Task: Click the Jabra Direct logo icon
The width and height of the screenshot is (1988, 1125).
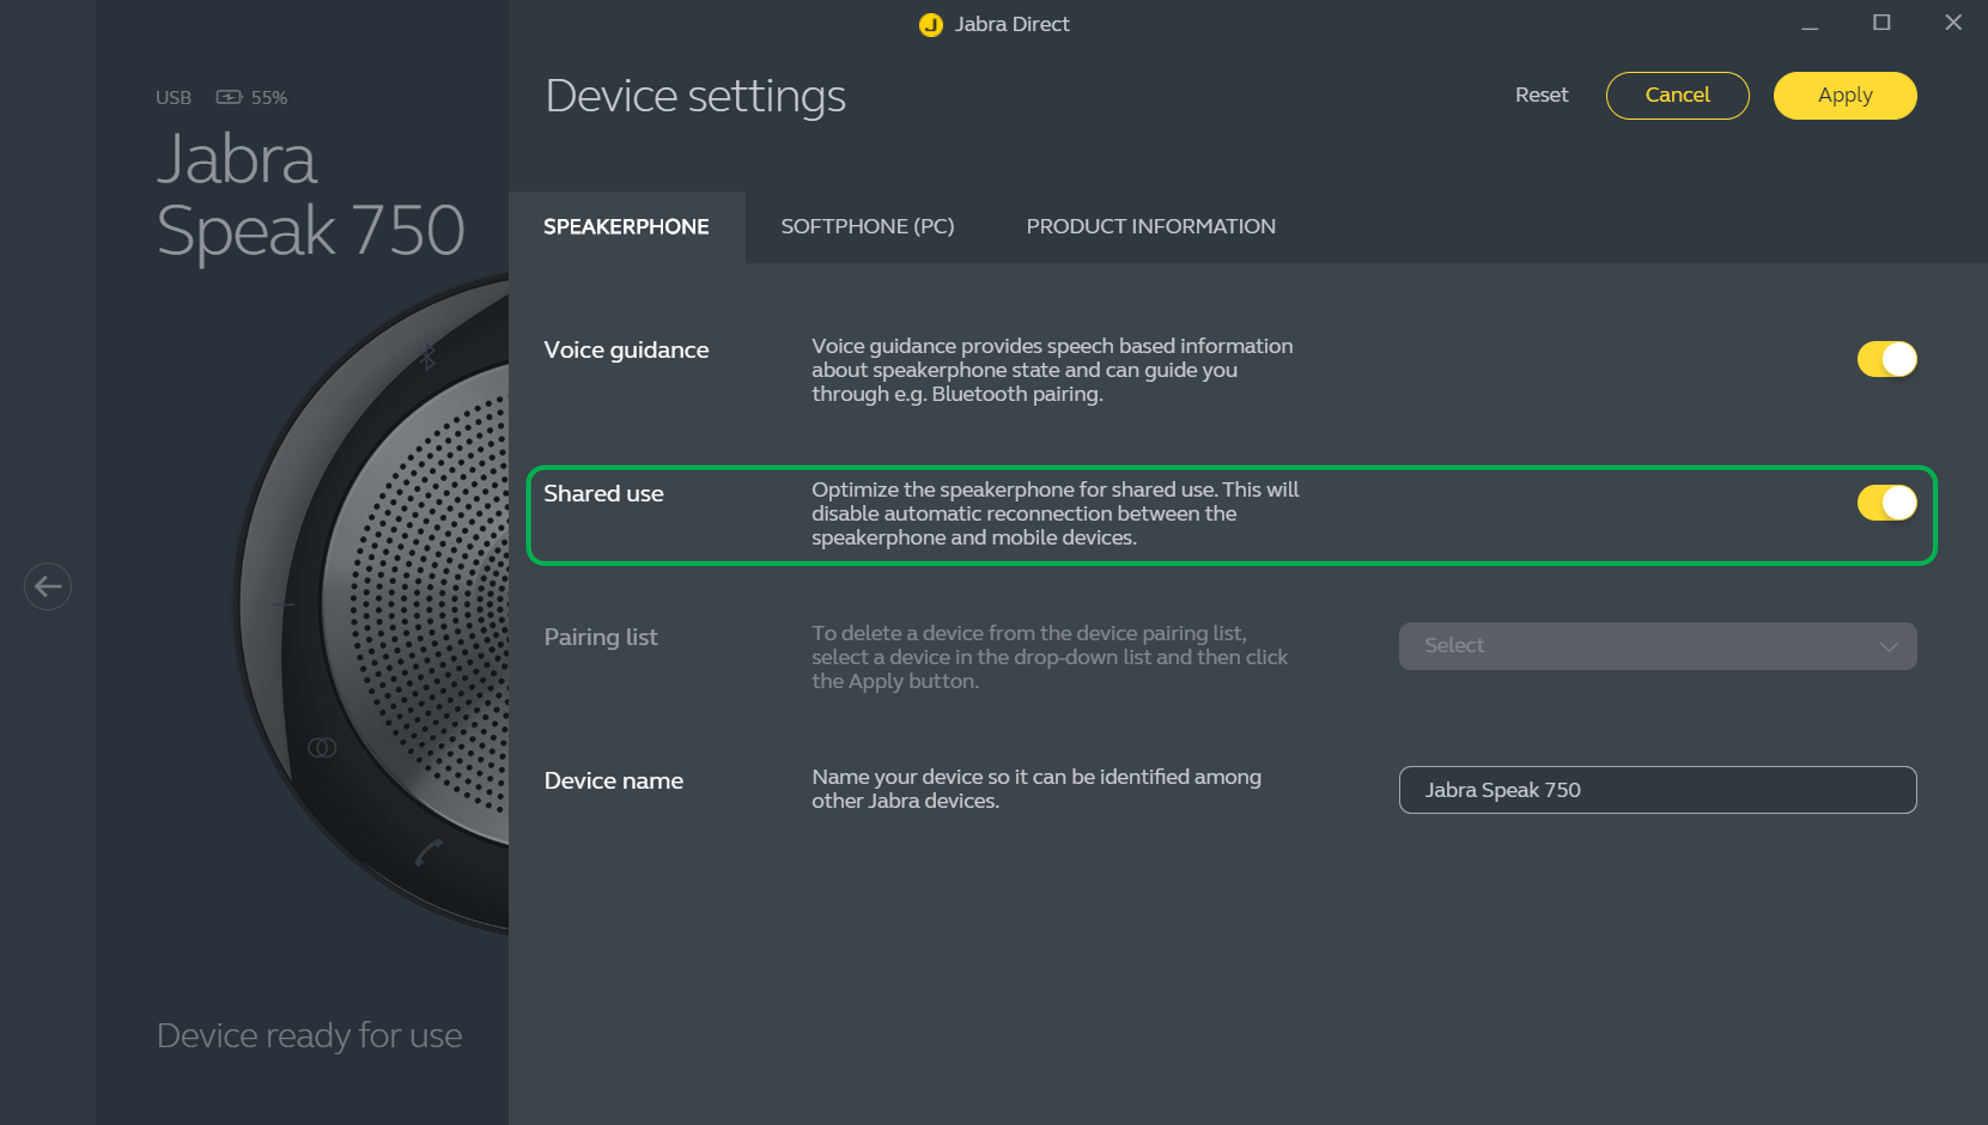Action: coord(931,25)
